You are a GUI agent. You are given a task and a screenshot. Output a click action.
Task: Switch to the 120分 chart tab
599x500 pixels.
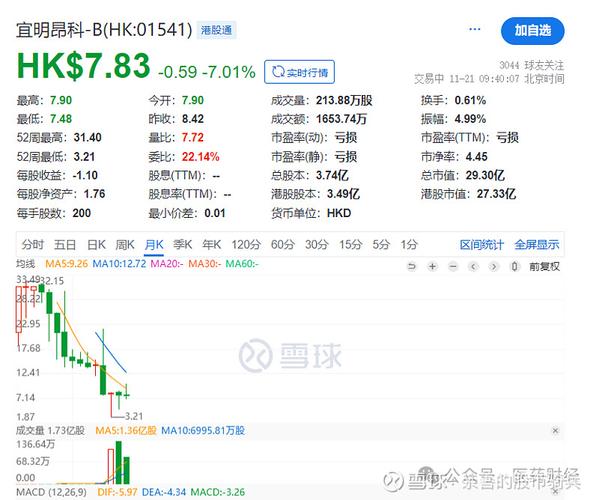tap(246, 244)
